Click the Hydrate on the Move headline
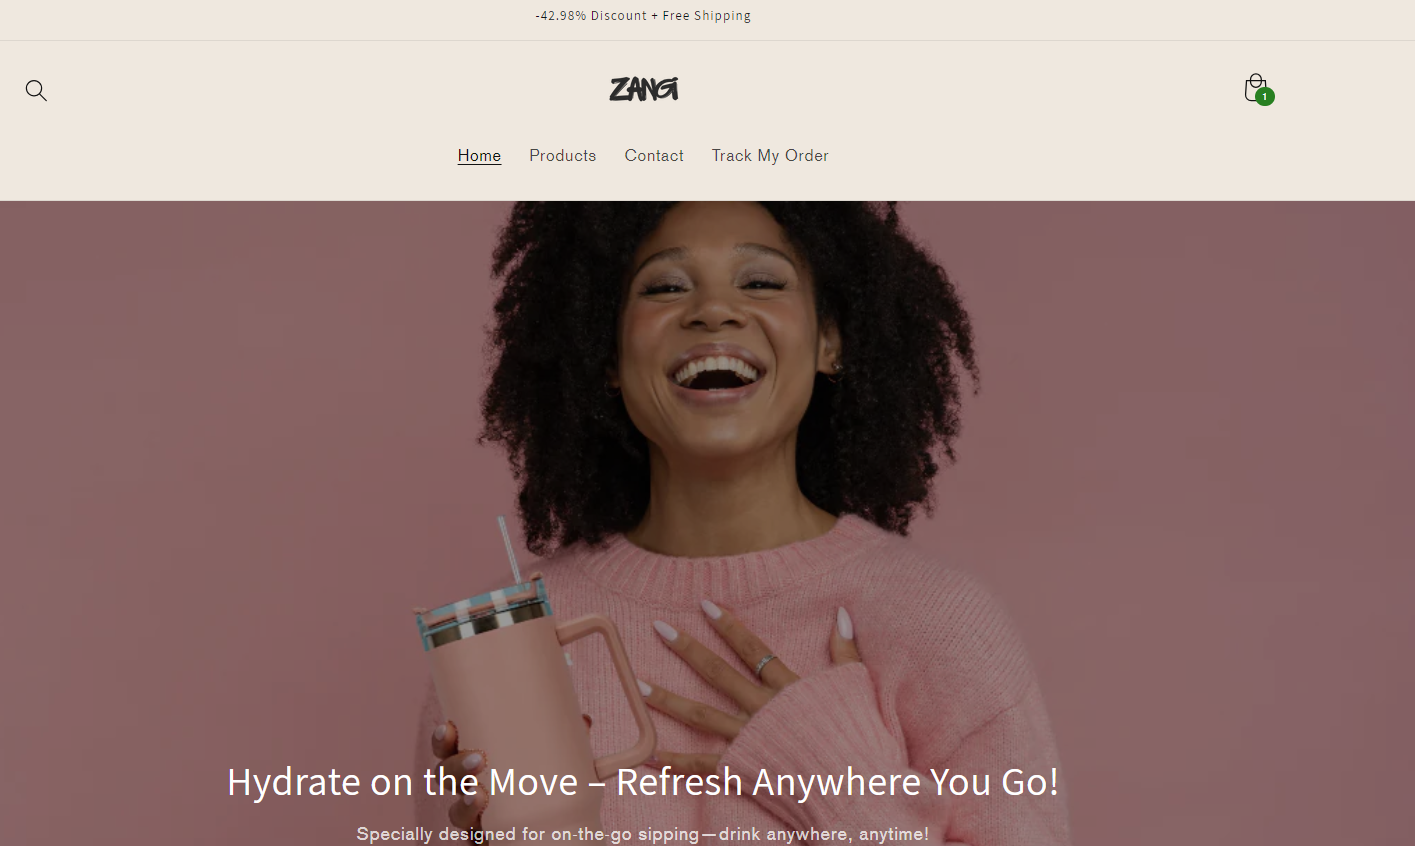This screenshot has height=846, width=1415. pyautogui.click(x=643, y=782)
